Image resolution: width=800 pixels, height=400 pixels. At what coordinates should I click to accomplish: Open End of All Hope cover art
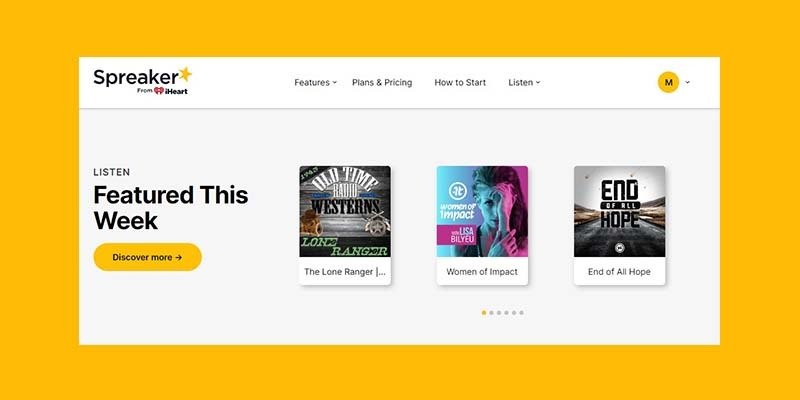pyautogui.click(x=619, y=211)
